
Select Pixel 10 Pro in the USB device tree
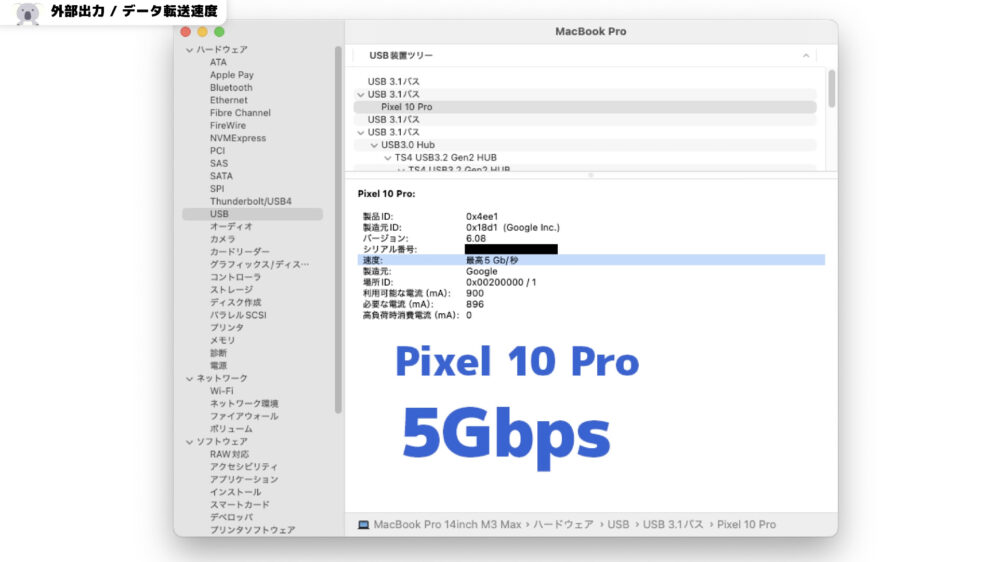pos(406,107)
